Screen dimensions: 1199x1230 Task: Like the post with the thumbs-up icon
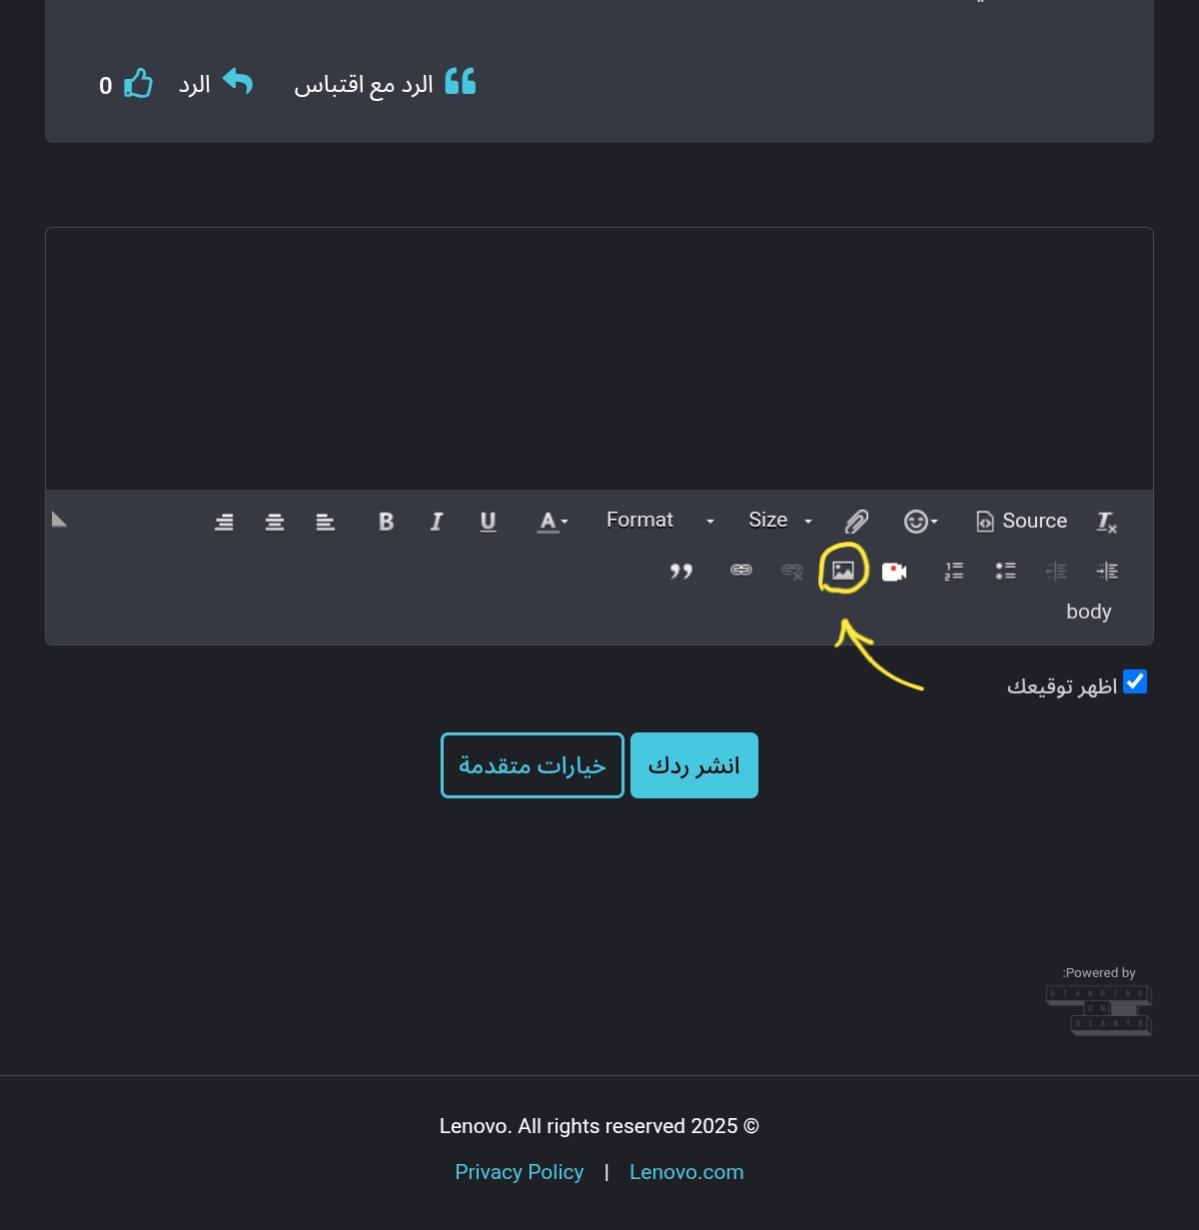click(x=139, y=83)
